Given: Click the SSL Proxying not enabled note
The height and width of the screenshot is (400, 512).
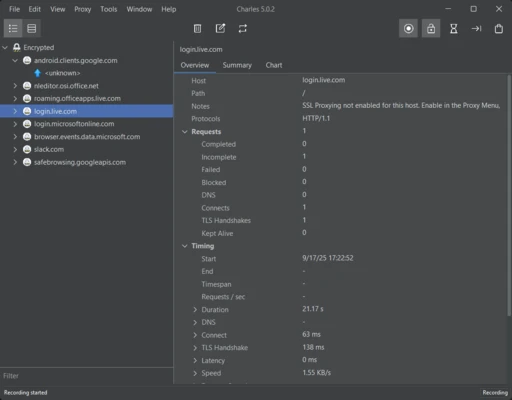Looking at the screenshot, I should pos(401,105).
